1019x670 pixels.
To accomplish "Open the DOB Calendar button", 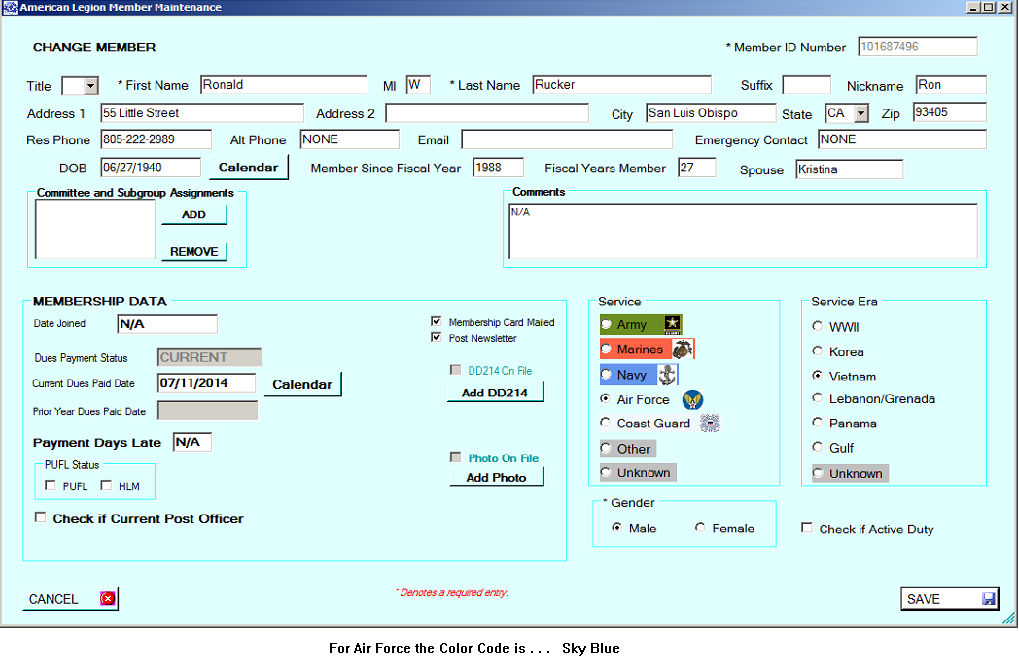I will tap(248, 167).
